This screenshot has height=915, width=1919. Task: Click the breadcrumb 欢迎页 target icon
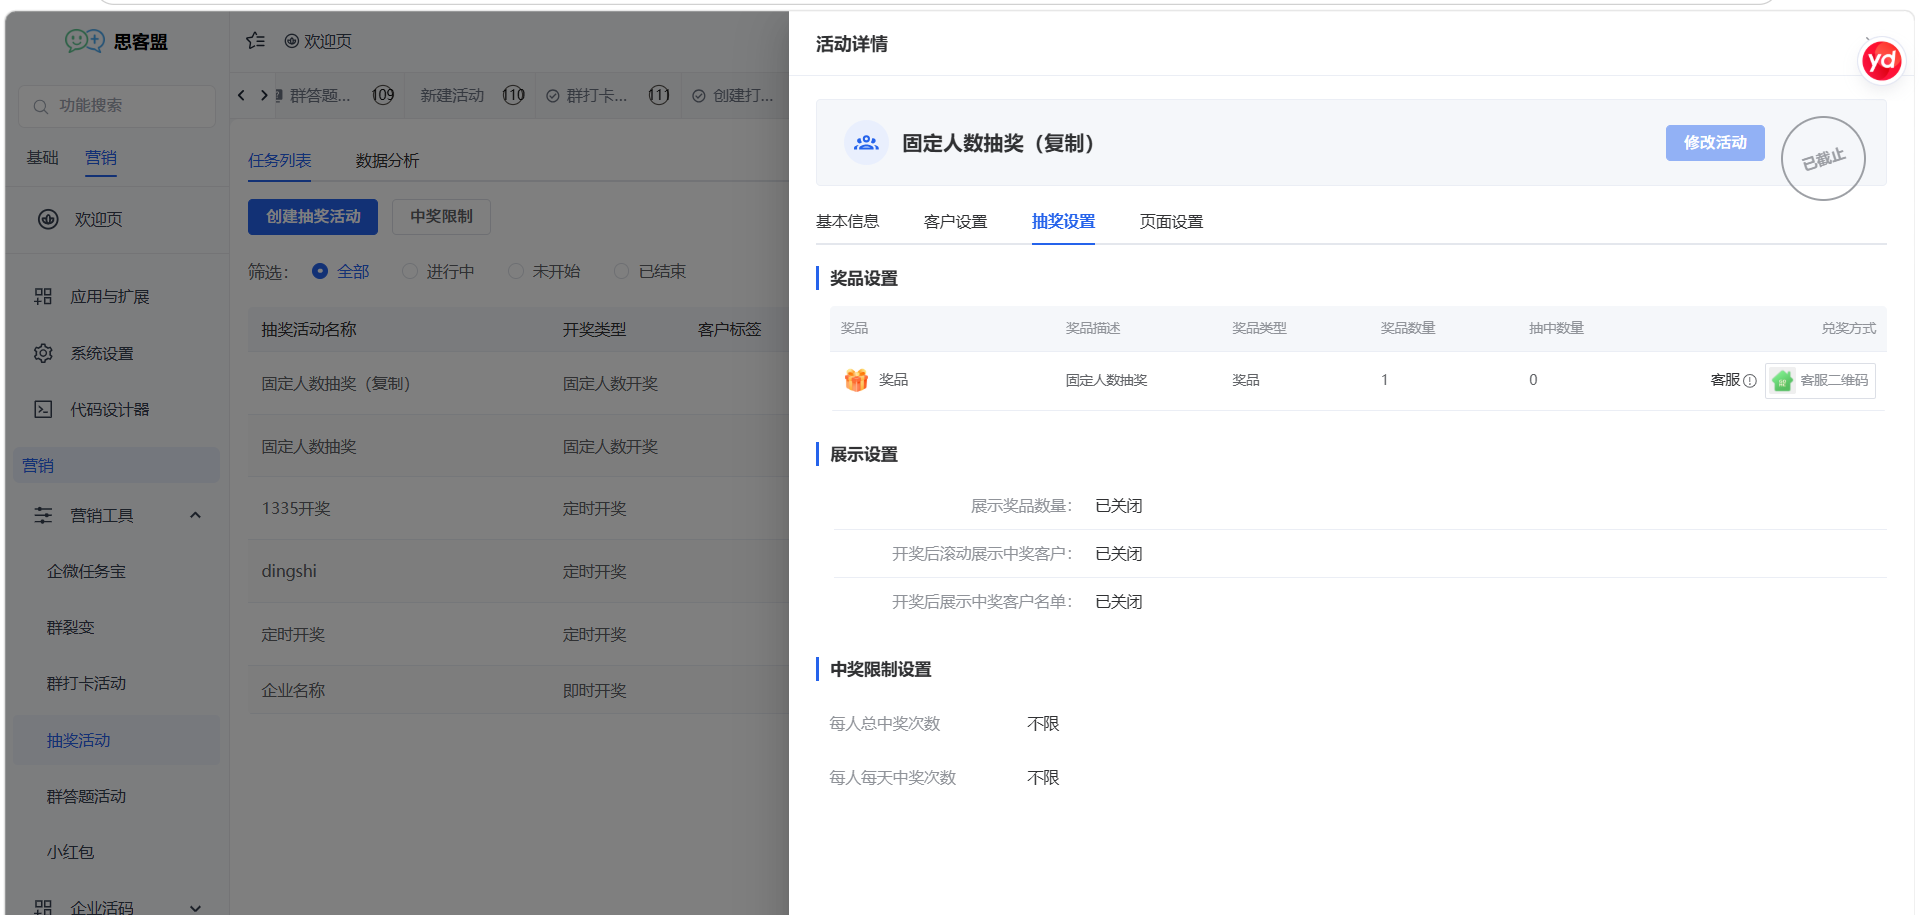coord(292,41)
